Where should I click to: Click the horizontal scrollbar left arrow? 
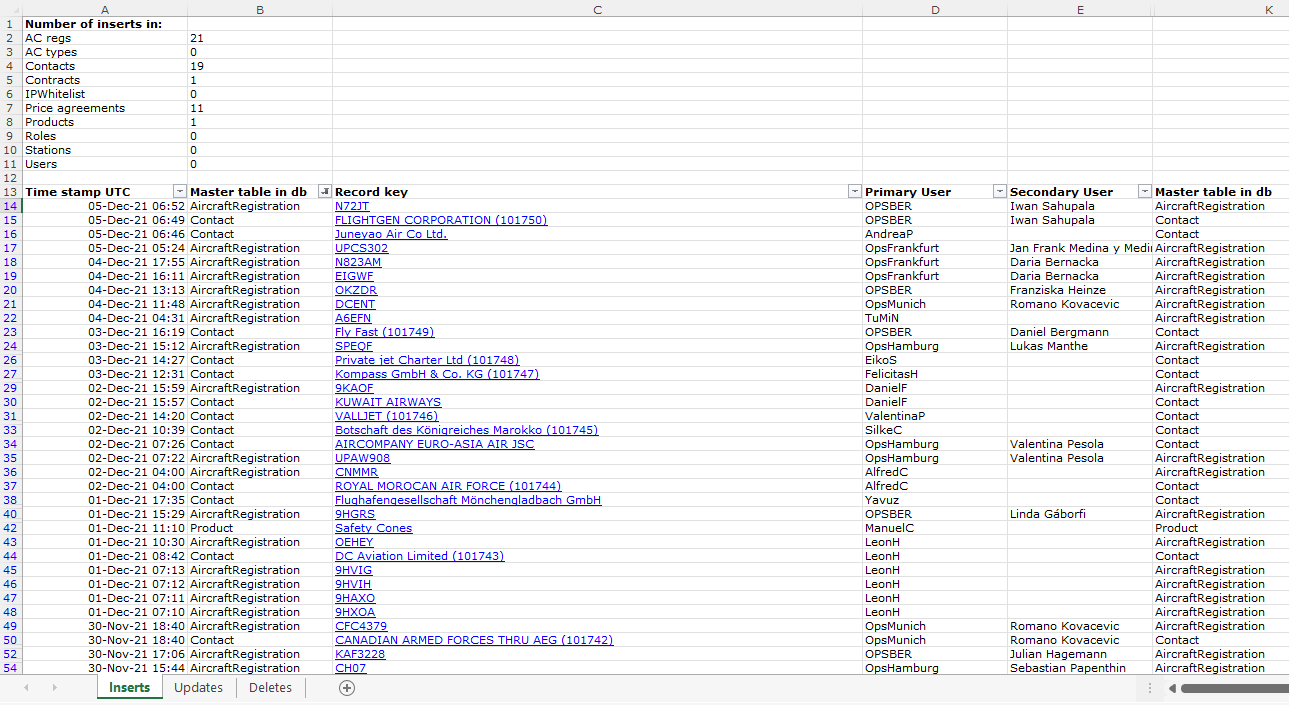1172,688
